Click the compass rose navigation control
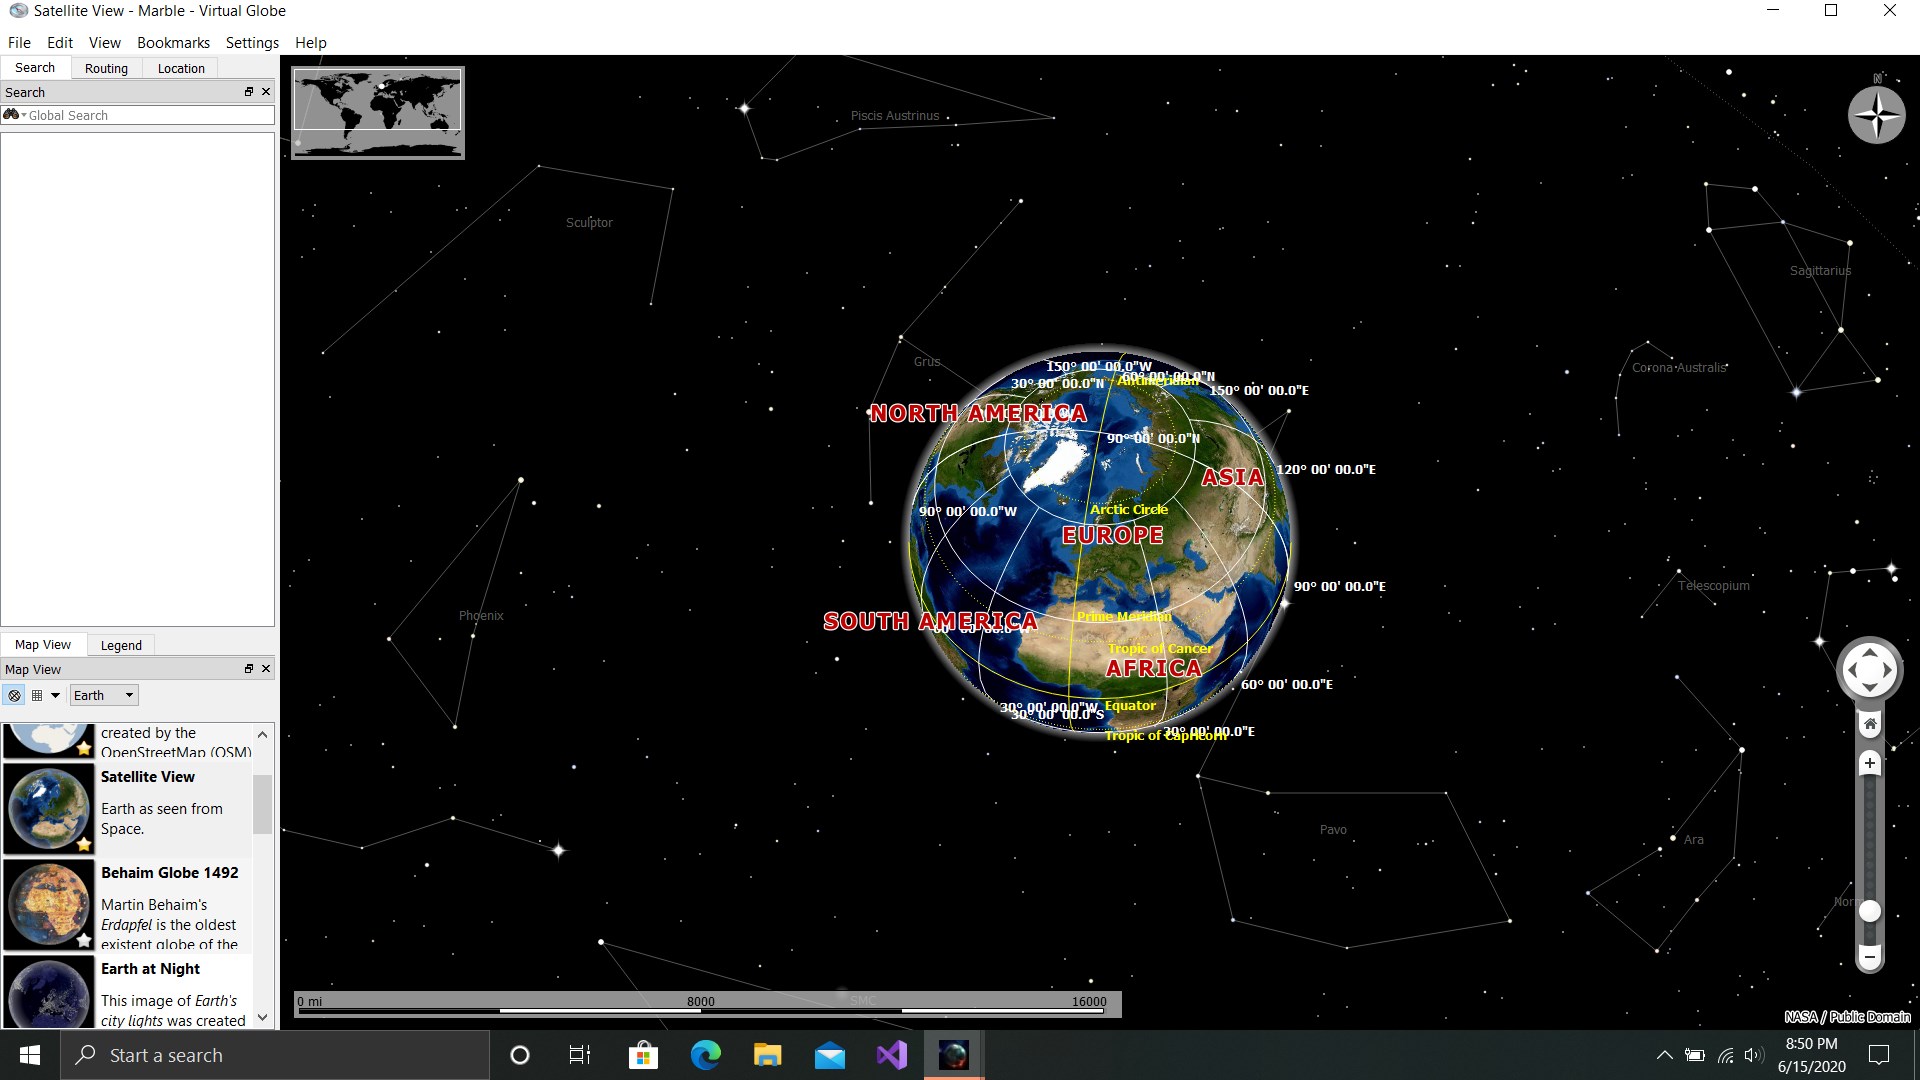This screenshot has height=1080, width=1920. (x=1876, y=115)
